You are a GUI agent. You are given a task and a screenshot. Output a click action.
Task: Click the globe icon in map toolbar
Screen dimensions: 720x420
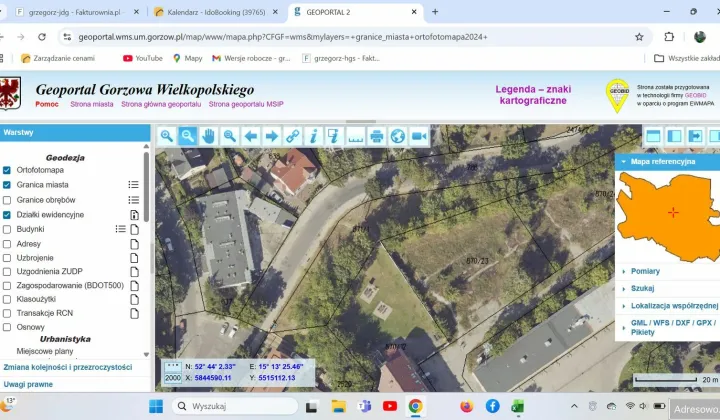[398, 136]
